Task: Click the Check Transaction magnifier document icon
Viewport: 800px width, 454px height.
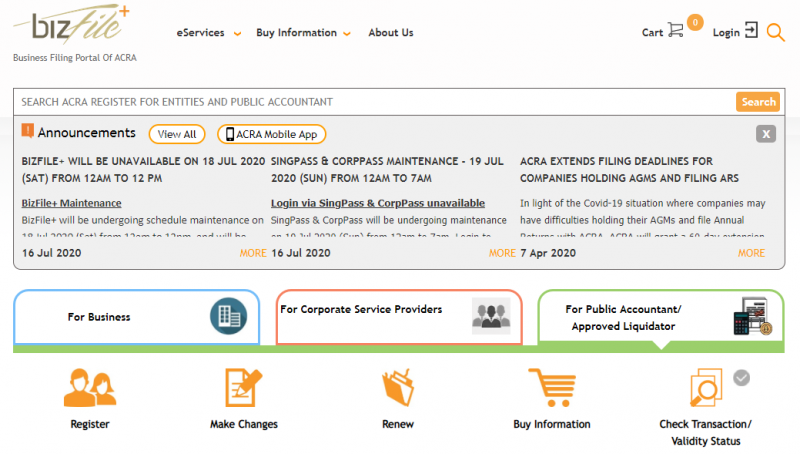Action: coord(706,388)
